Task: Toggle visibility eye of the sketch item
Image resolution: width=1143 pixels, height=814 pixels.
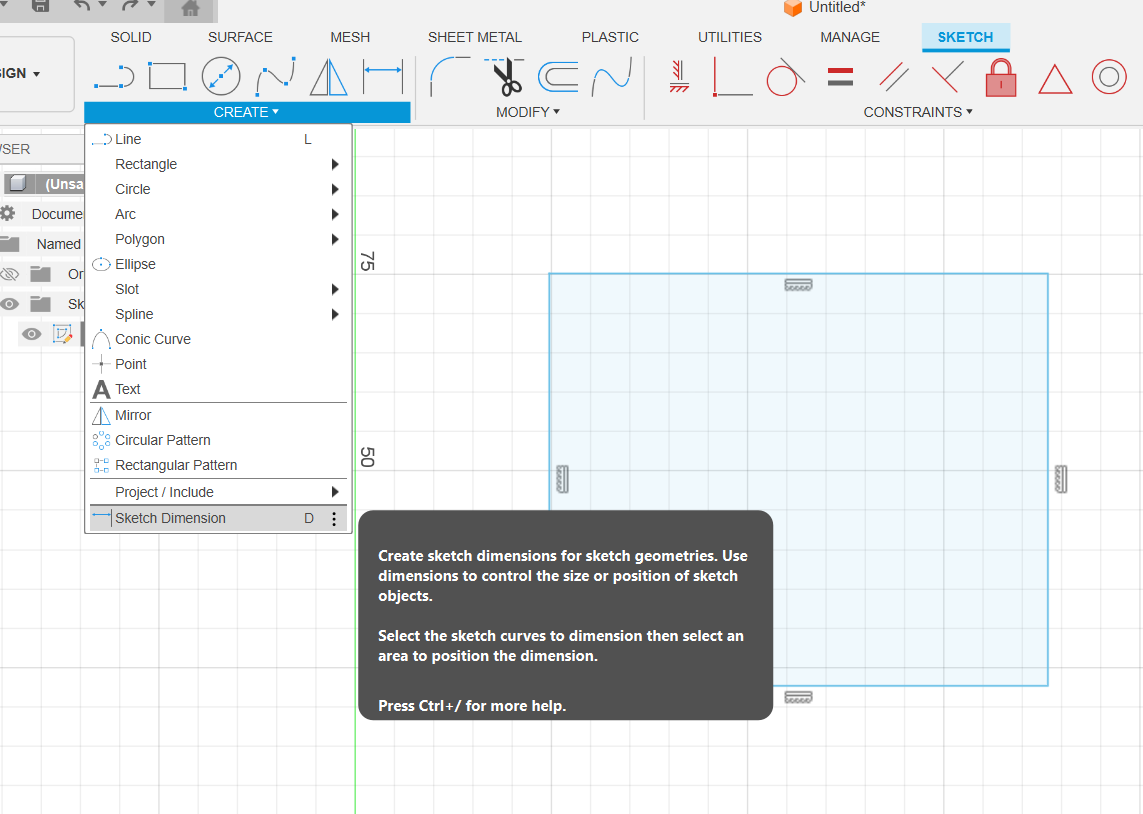Action: click(x=31, y=334)
